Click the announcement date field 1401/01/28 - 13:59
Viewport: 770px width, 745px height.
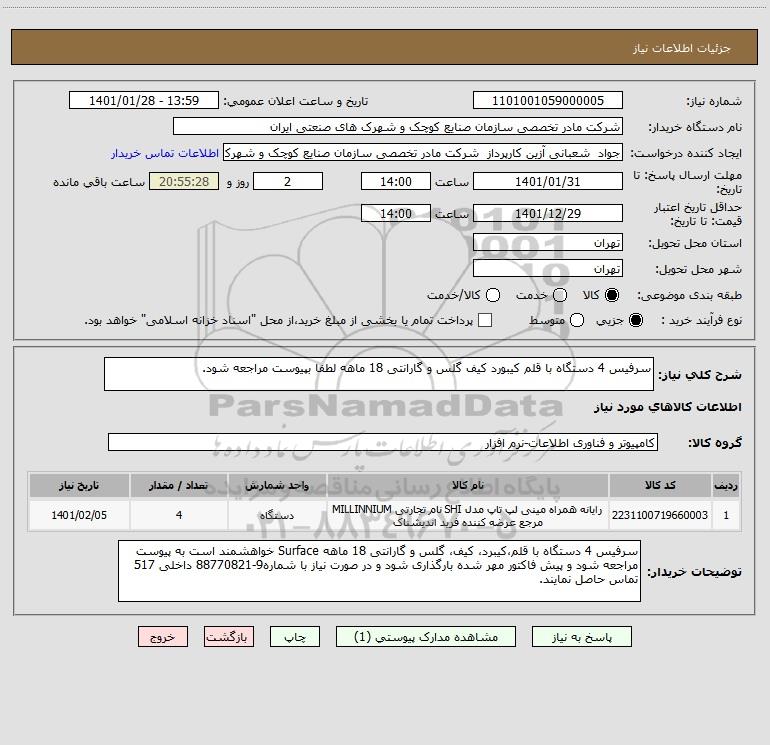click(144, 101)
